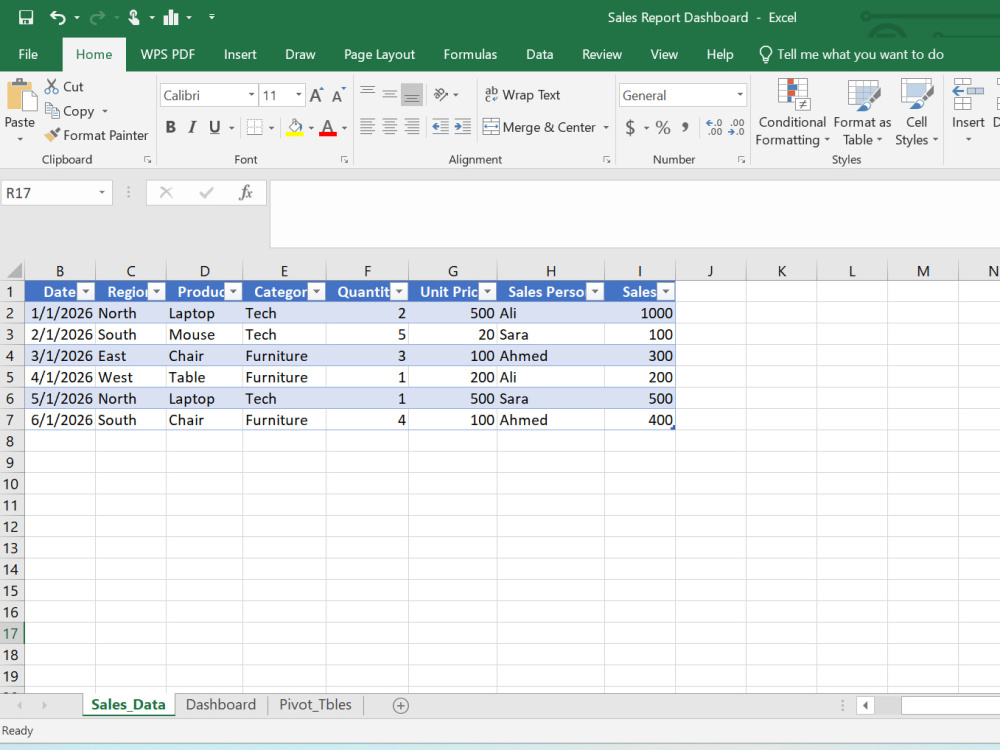Toggle Align Left

367,126
